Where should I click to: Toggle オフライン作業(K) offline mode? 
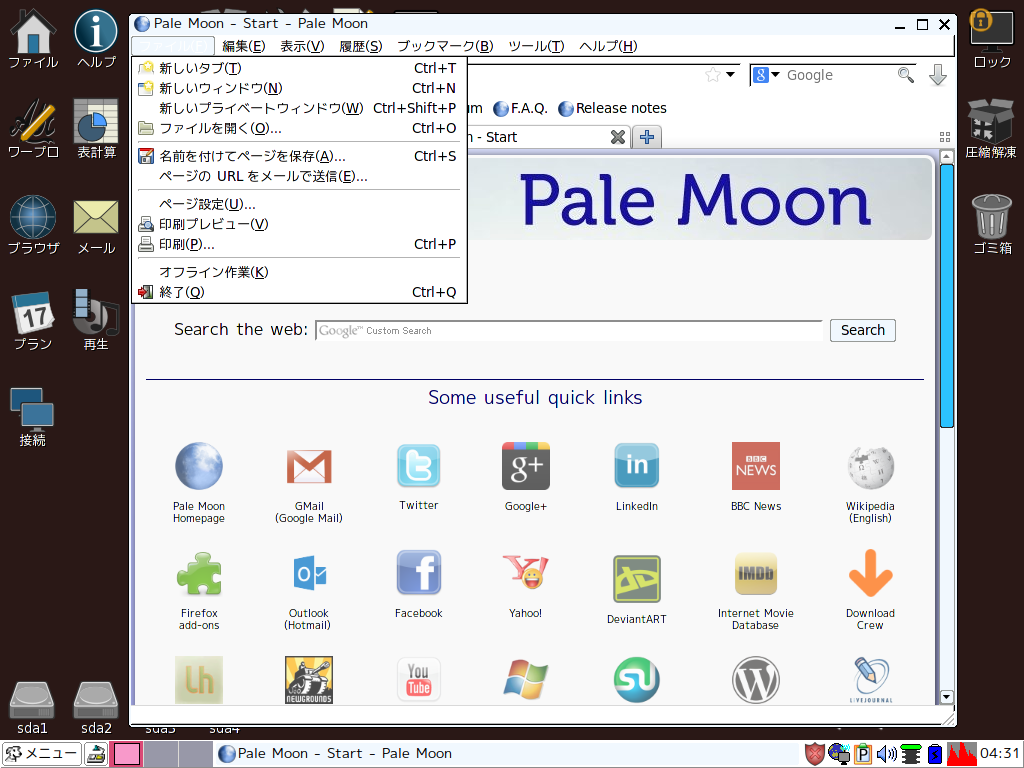pyautogui.click(x=299, y=272)
